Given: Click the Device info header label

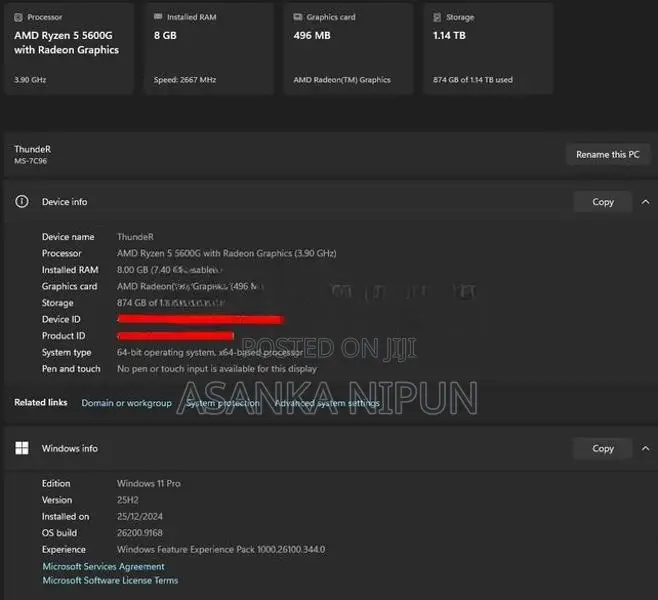Looking at the screenshot, I should (x=64, y=202).
